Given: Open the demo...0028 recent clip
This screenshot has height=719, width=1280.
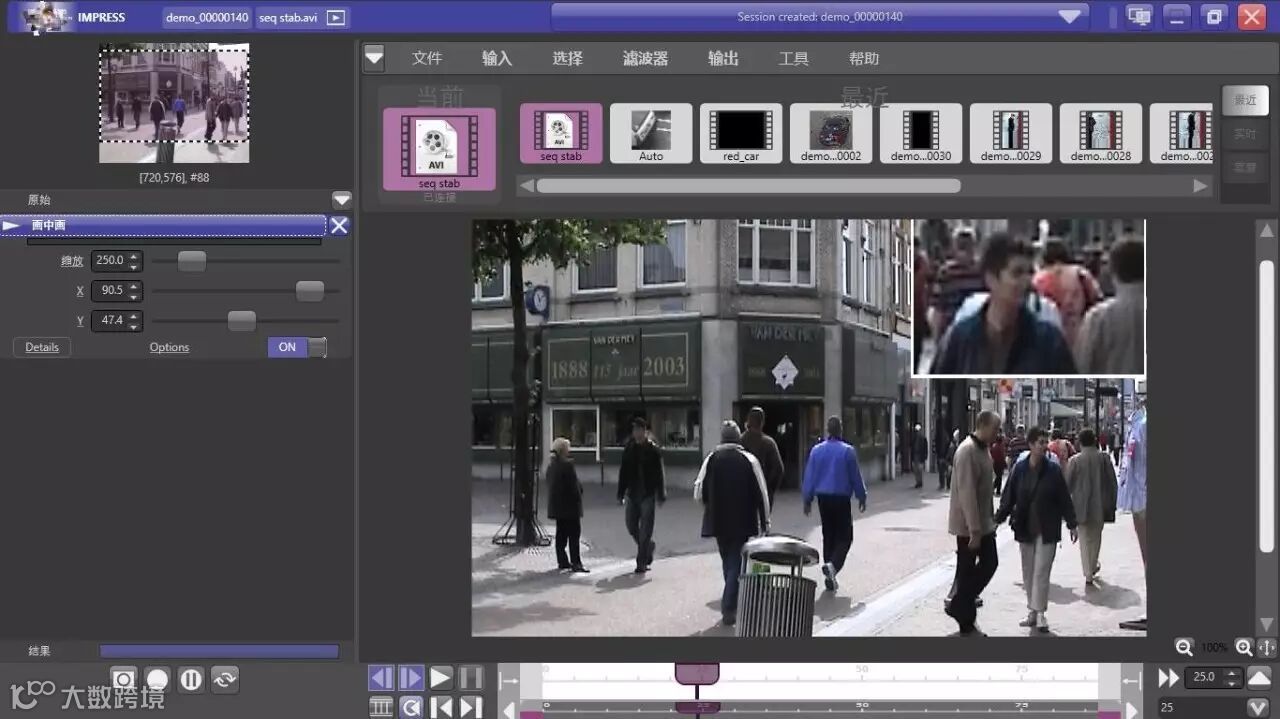Looking at the screenshot, I should [1101, 133].
